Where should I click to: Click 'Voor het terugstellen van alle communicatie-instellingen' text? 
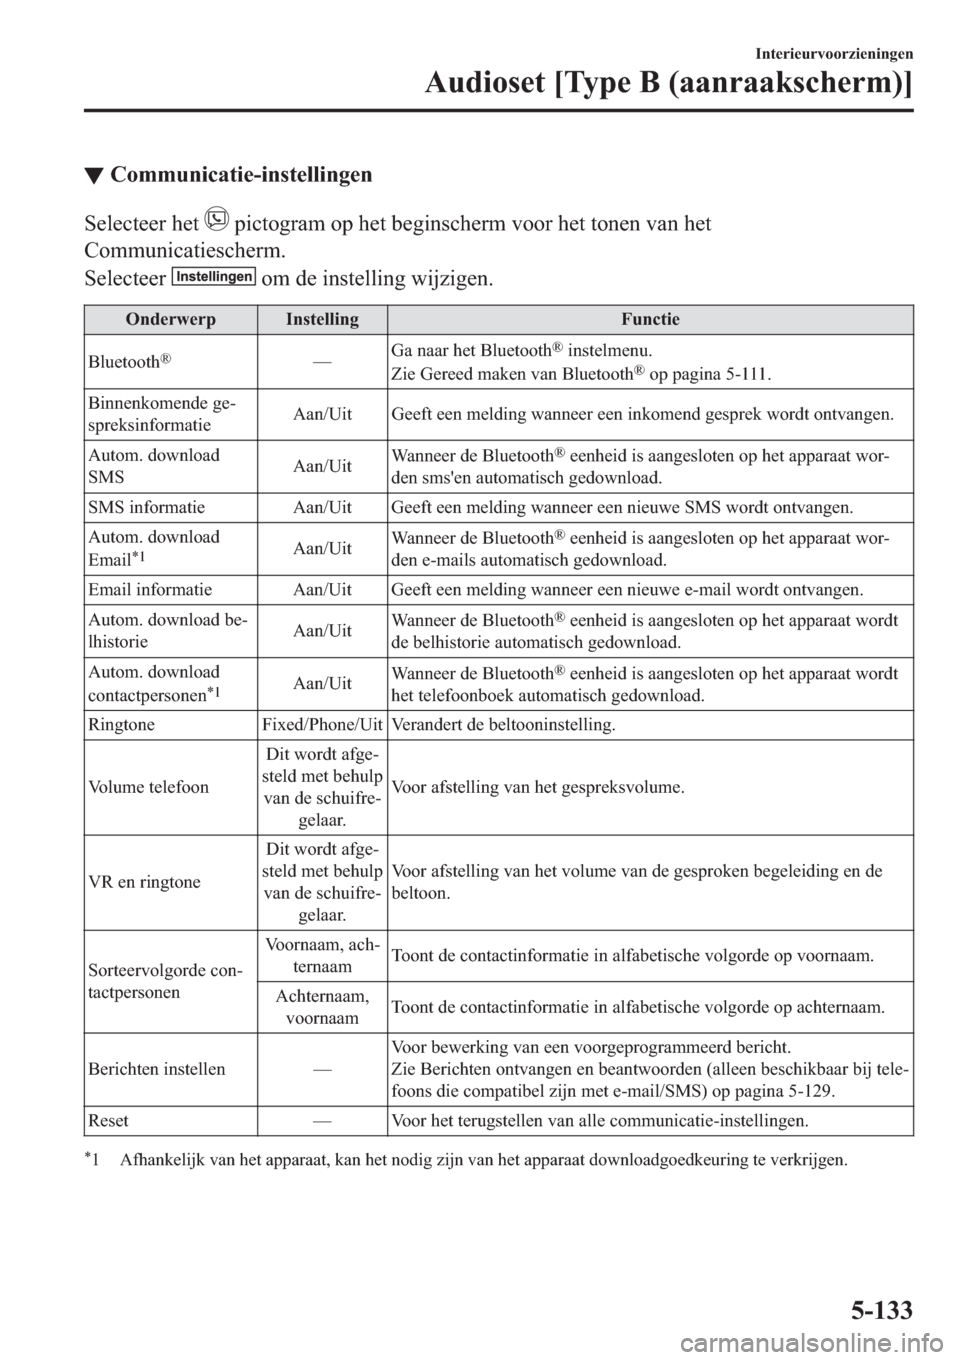tap(600, 1120)
